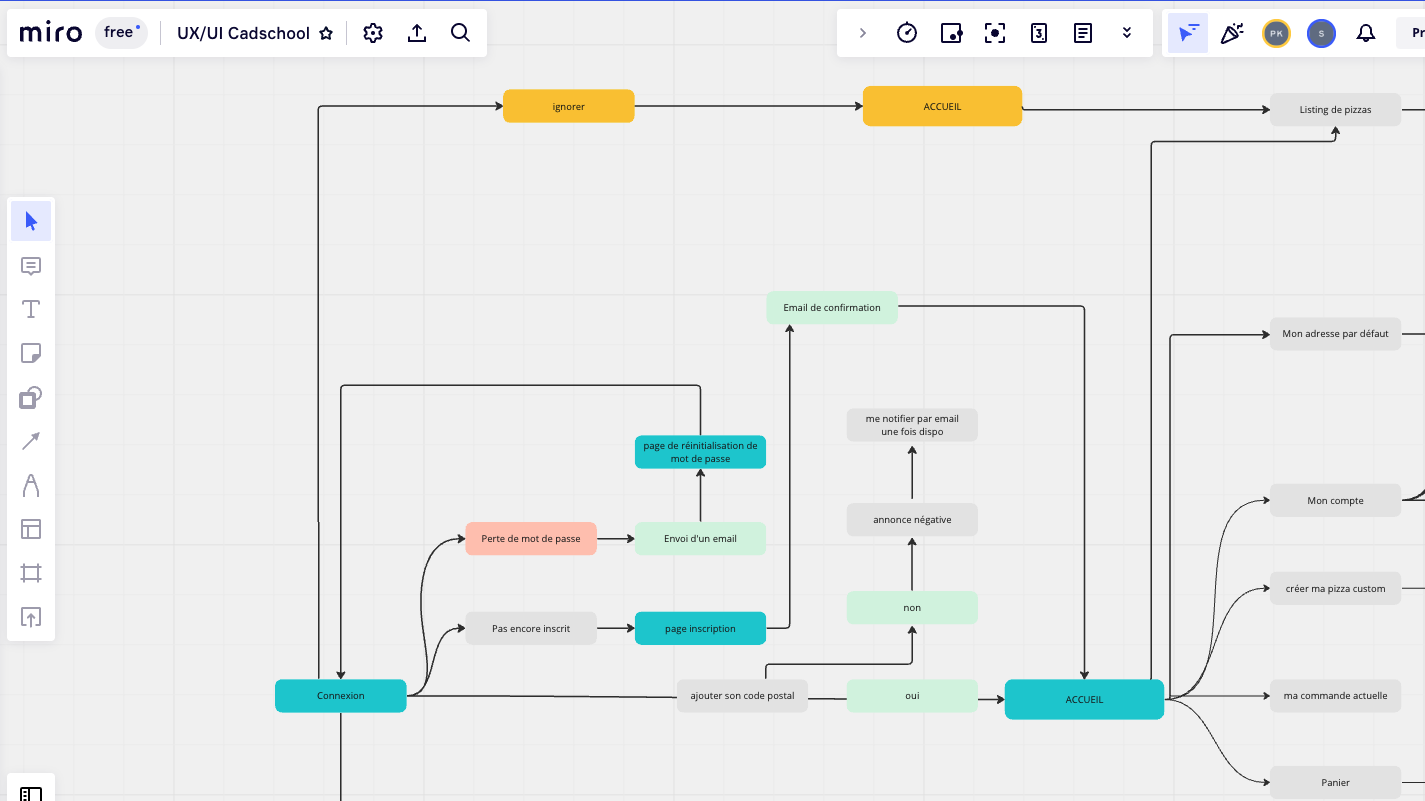Screen dimensions: 1425x801
Task: Open the Templates tool
Action: [x=31, y=529]
